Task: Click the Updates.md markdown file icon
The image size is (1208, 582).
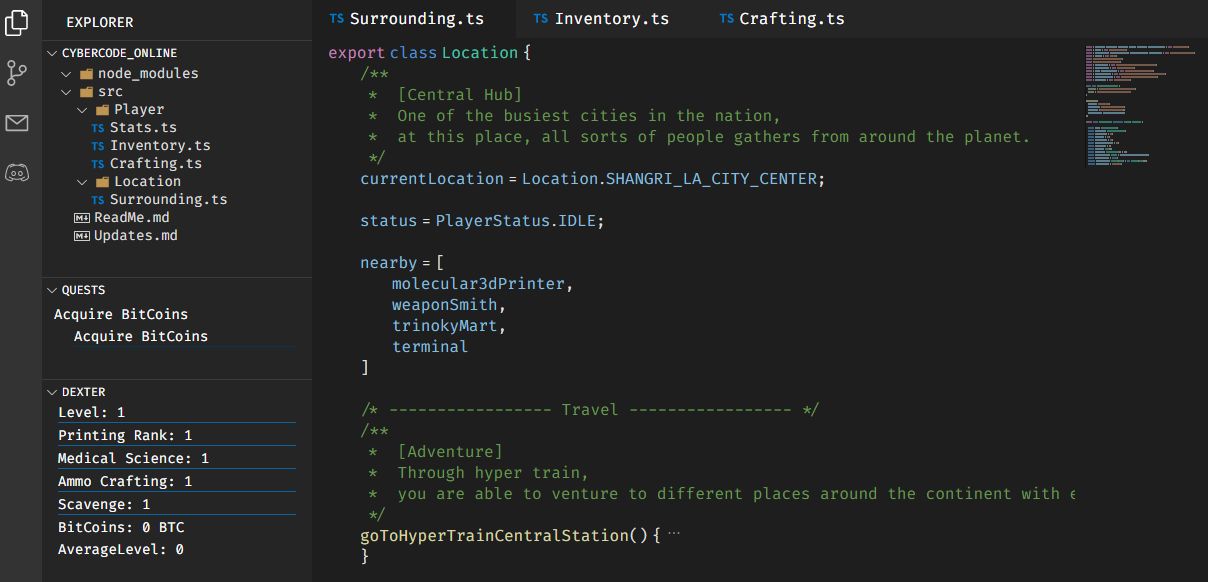Action: (82, 236)
